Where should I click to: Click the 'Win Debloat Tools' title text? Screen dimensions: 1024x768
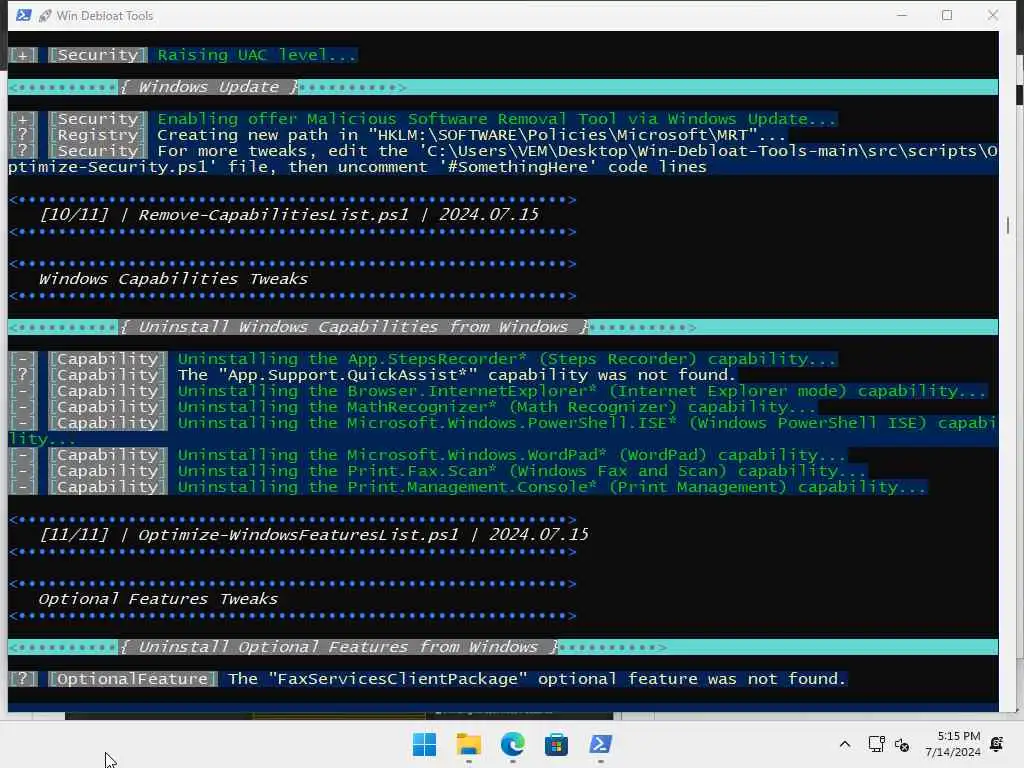[104, 16]
